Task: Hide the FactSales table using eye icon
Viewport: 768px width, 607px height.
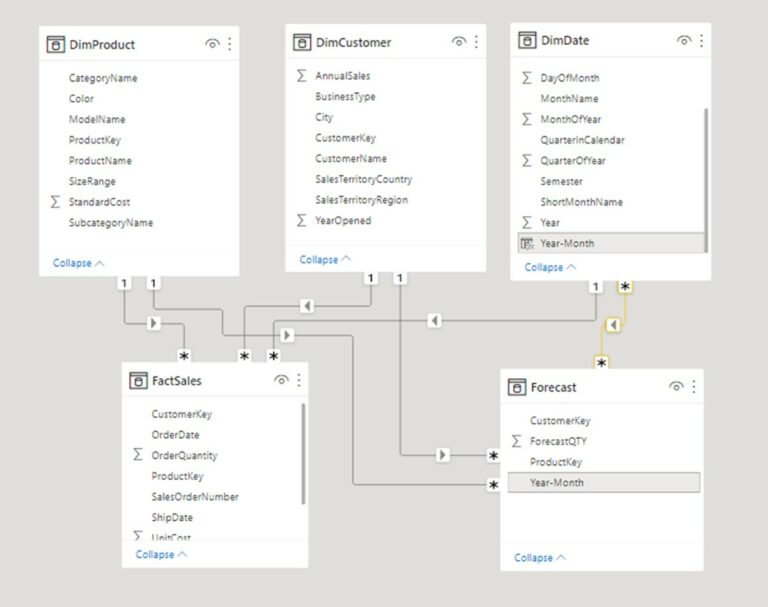Action: pyautogui.click(x=281, y=380)
